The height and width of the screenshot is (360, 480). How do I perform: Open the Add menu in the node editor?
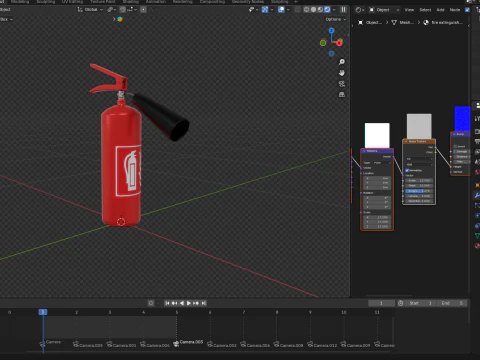440,10
